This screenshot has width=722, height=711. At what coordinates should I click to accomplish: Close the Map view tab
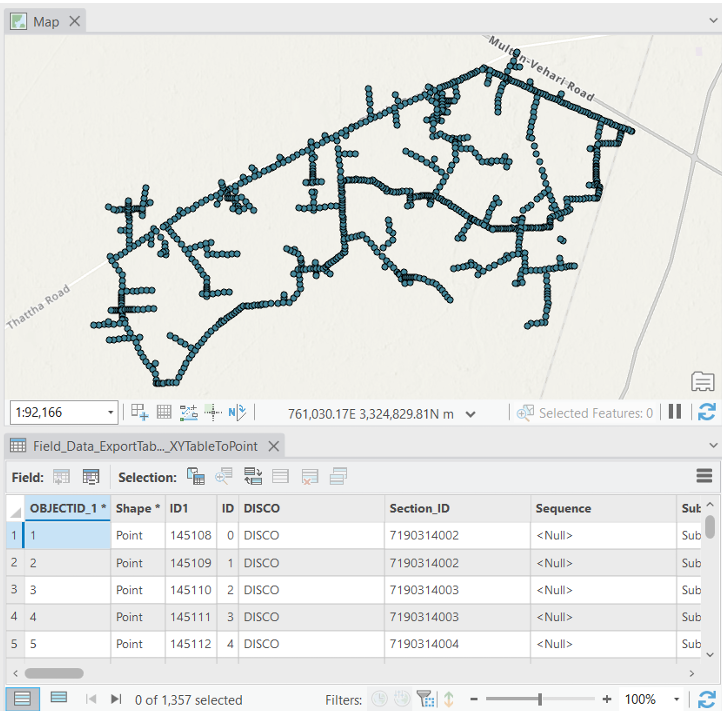[75, 21]
